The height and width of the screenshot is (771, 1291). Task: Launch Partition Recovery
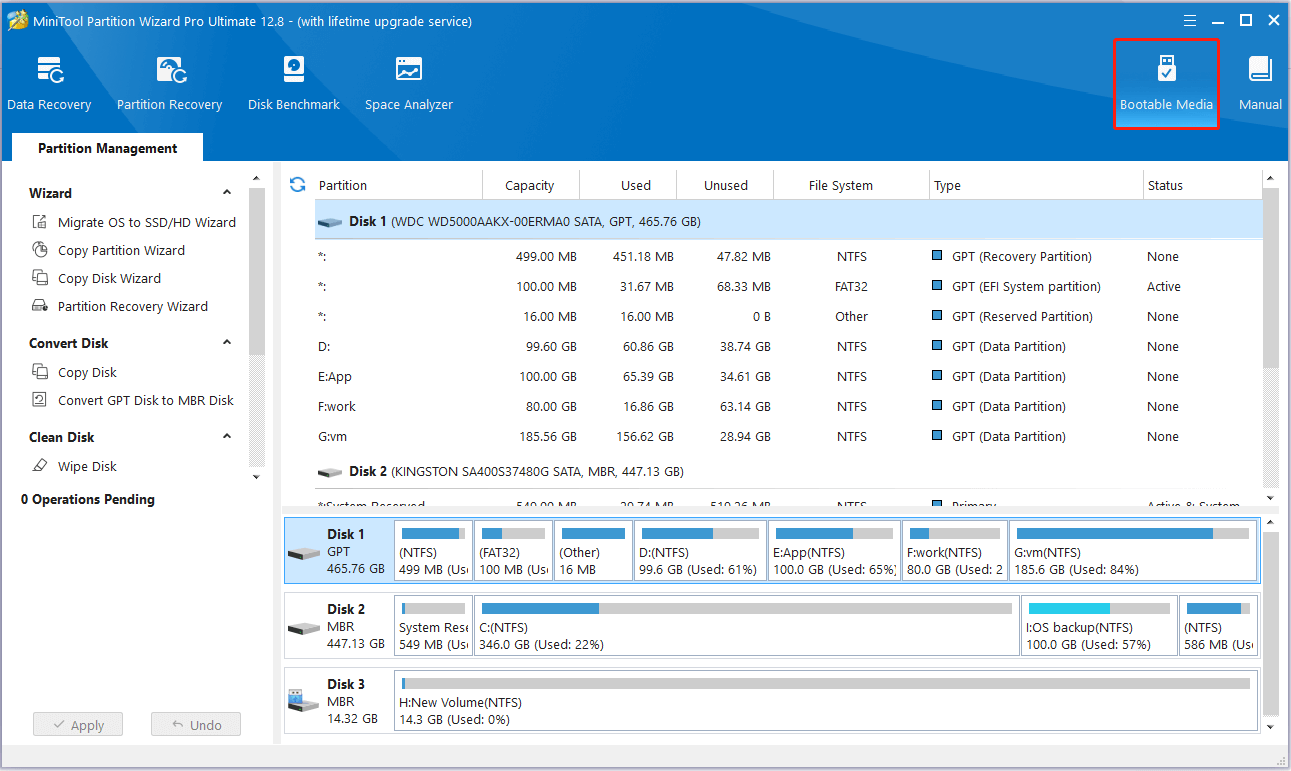click(x=168, y=80)
